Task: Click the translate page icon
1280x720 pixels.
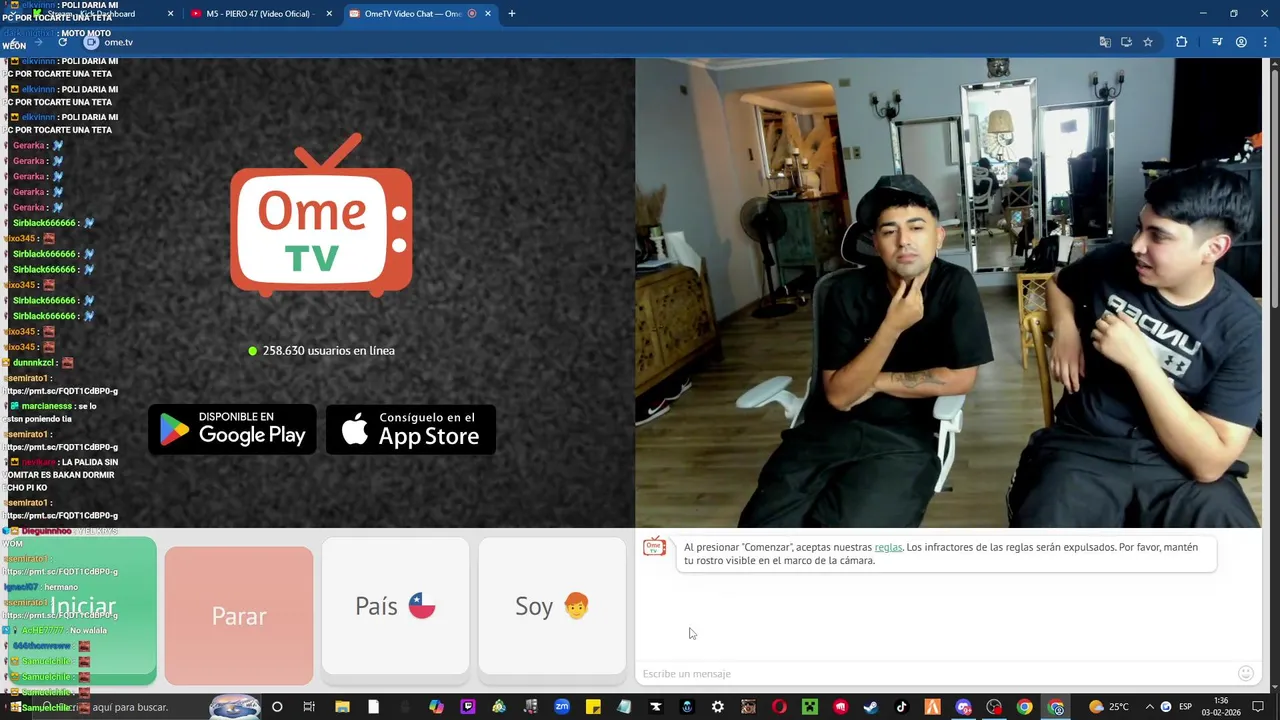Action: (x=1104, y=42)
